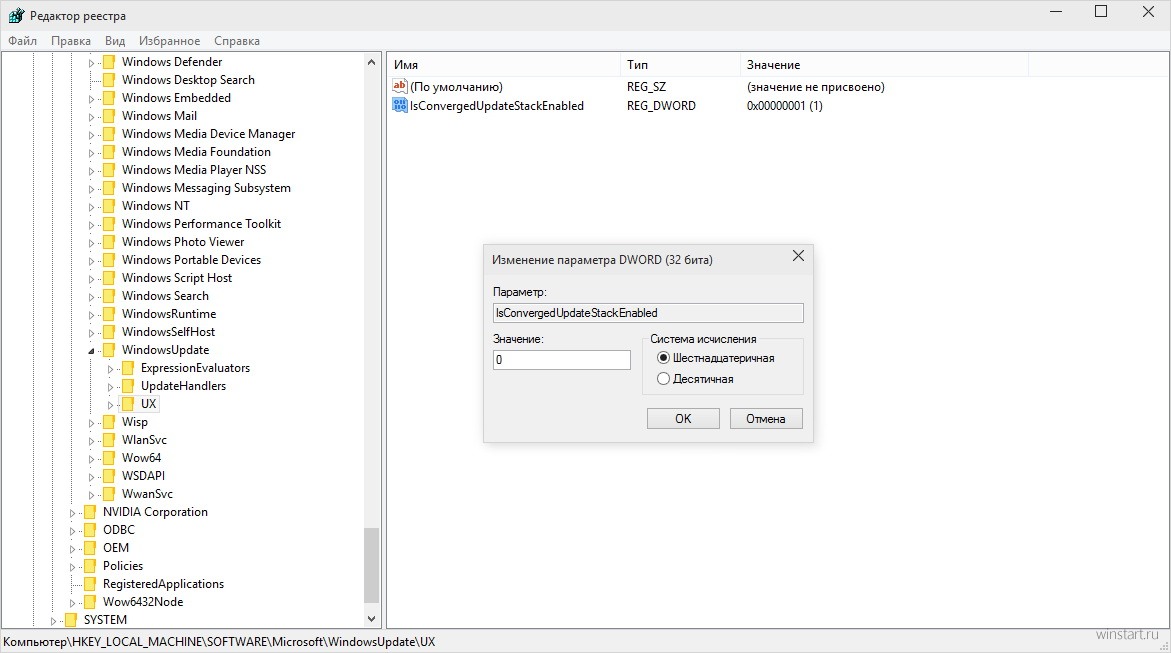Collapse the WindowsUpdate tree node

click(x=91, y=351)
